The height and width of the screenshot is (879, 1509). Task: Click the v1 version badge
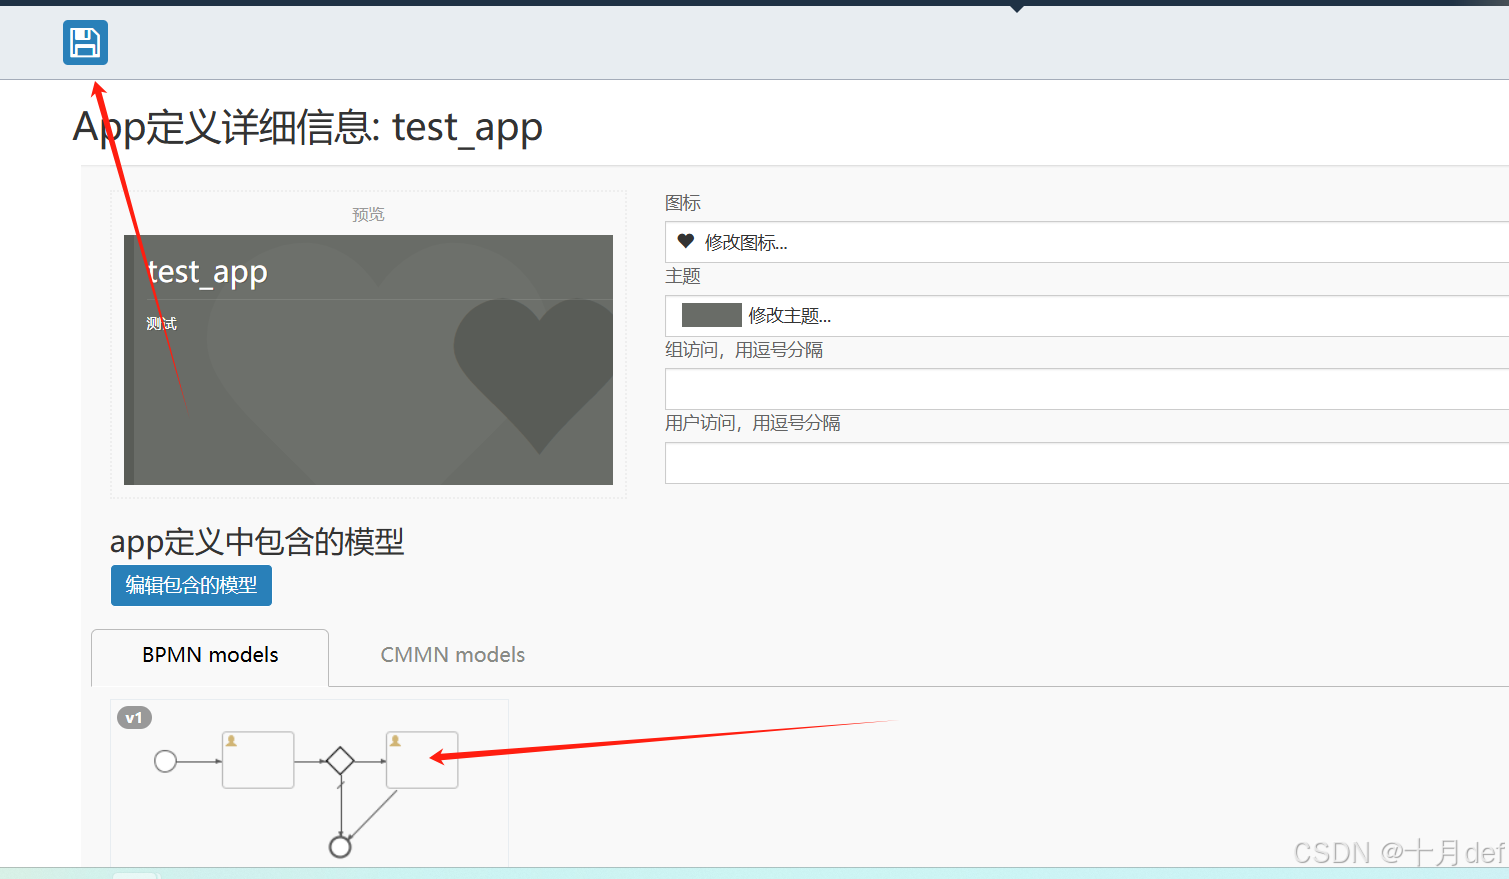[x=134, y=718]
